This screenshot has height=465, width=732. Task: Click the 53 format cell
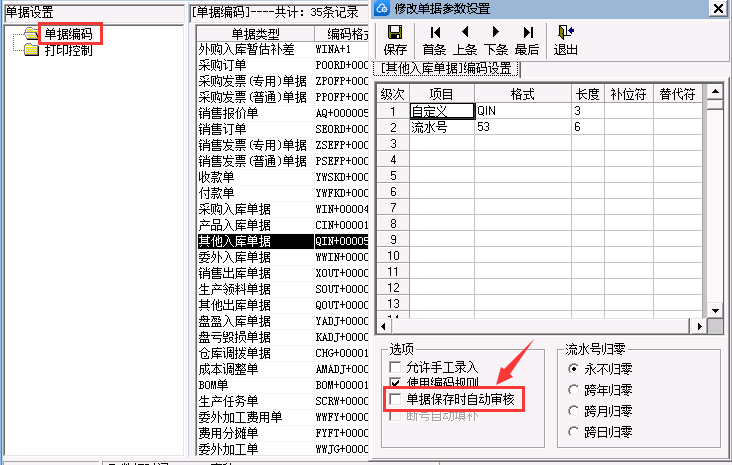(523, 127)
